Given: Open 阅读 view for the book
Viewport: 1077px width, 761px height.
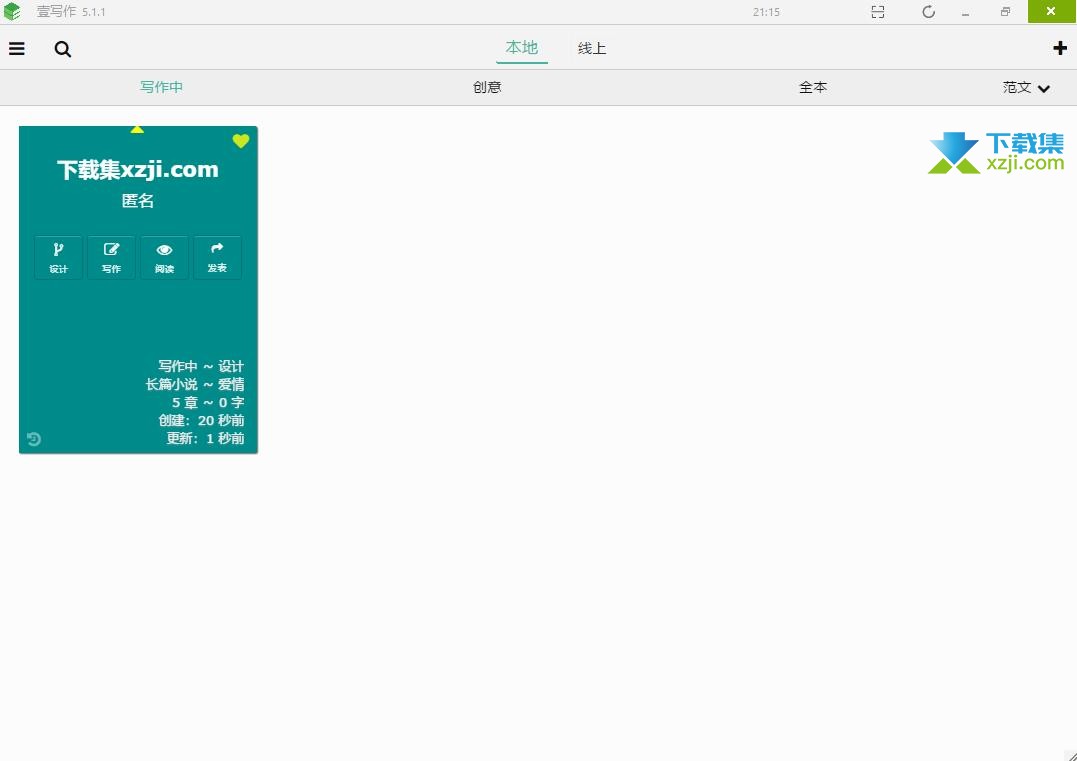Looking at the screenshot, I should tap(164, 258).
